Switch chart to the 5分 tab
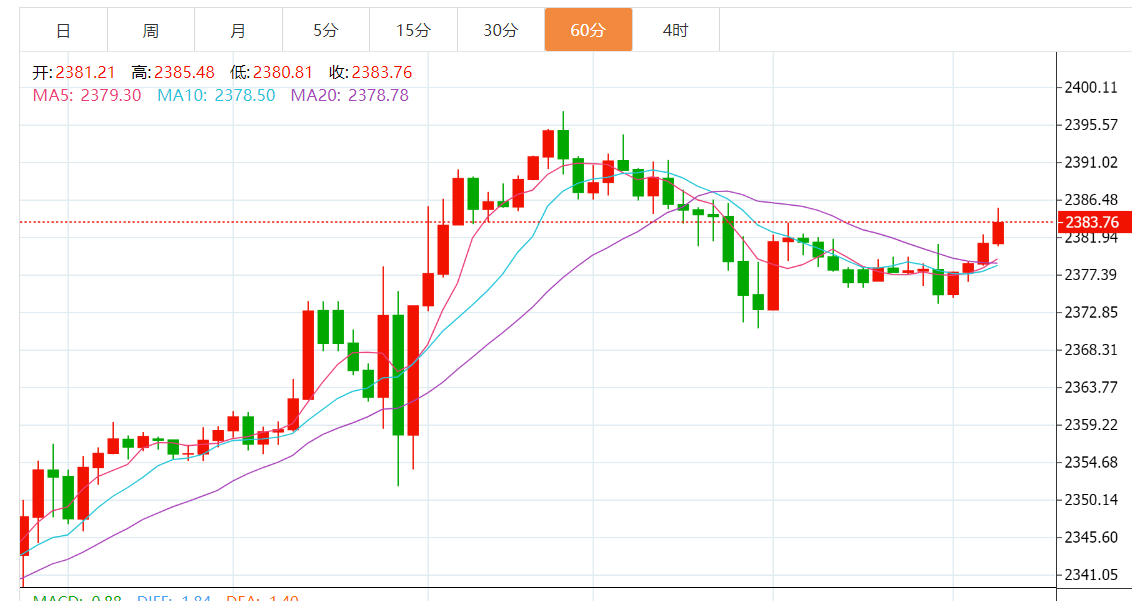 pos(326,30)
